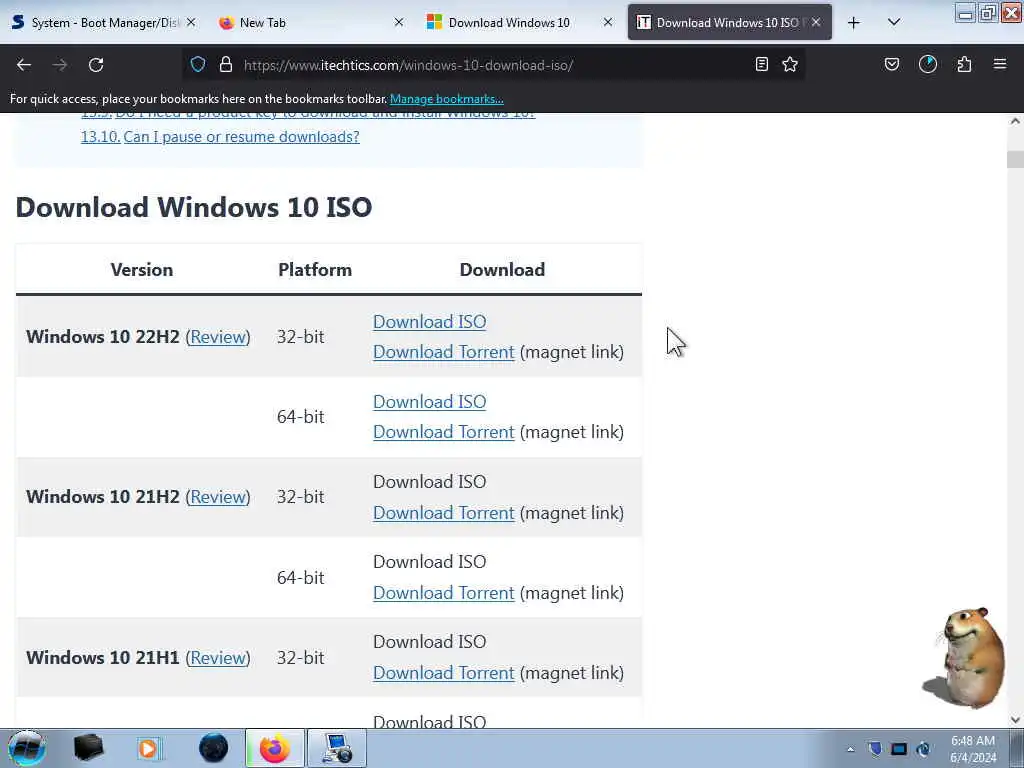Close the Download Windows 10 Microsoft tab
The width and height of the screenshot is (1024, 768).
click(x=608, y=22)
